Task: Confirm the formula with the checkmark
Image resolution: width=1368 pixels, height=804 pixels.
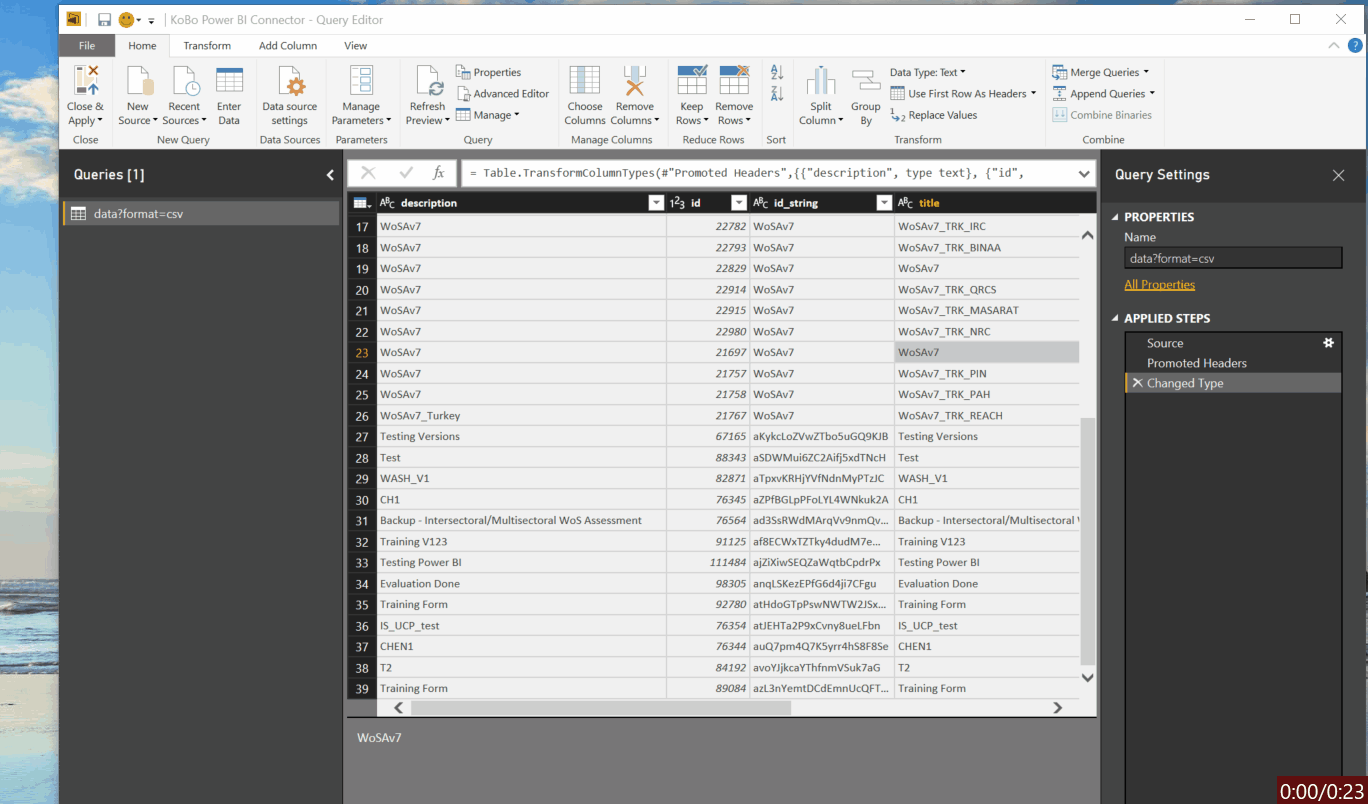Action: (405, 173)
